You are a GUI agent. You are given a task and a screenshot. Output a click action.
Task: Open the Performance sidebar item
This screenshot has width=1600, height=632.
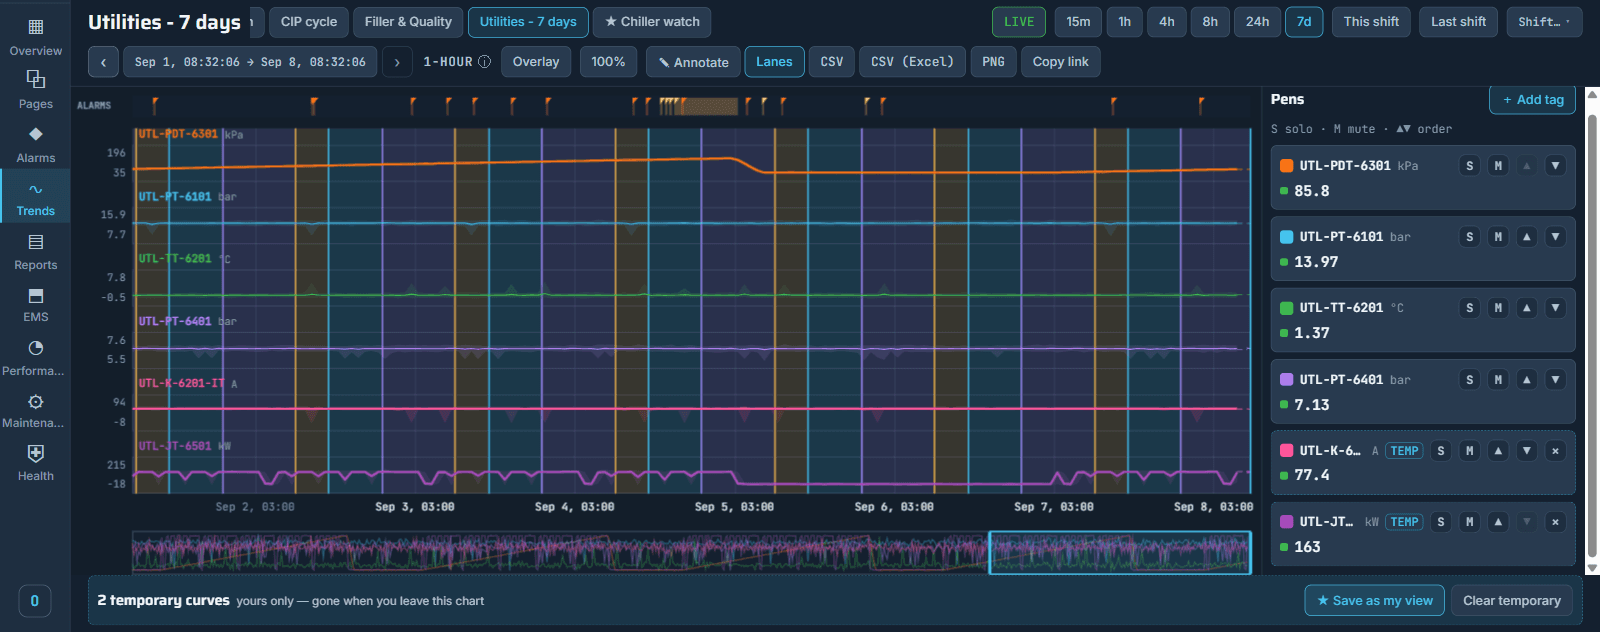(35, 357)
